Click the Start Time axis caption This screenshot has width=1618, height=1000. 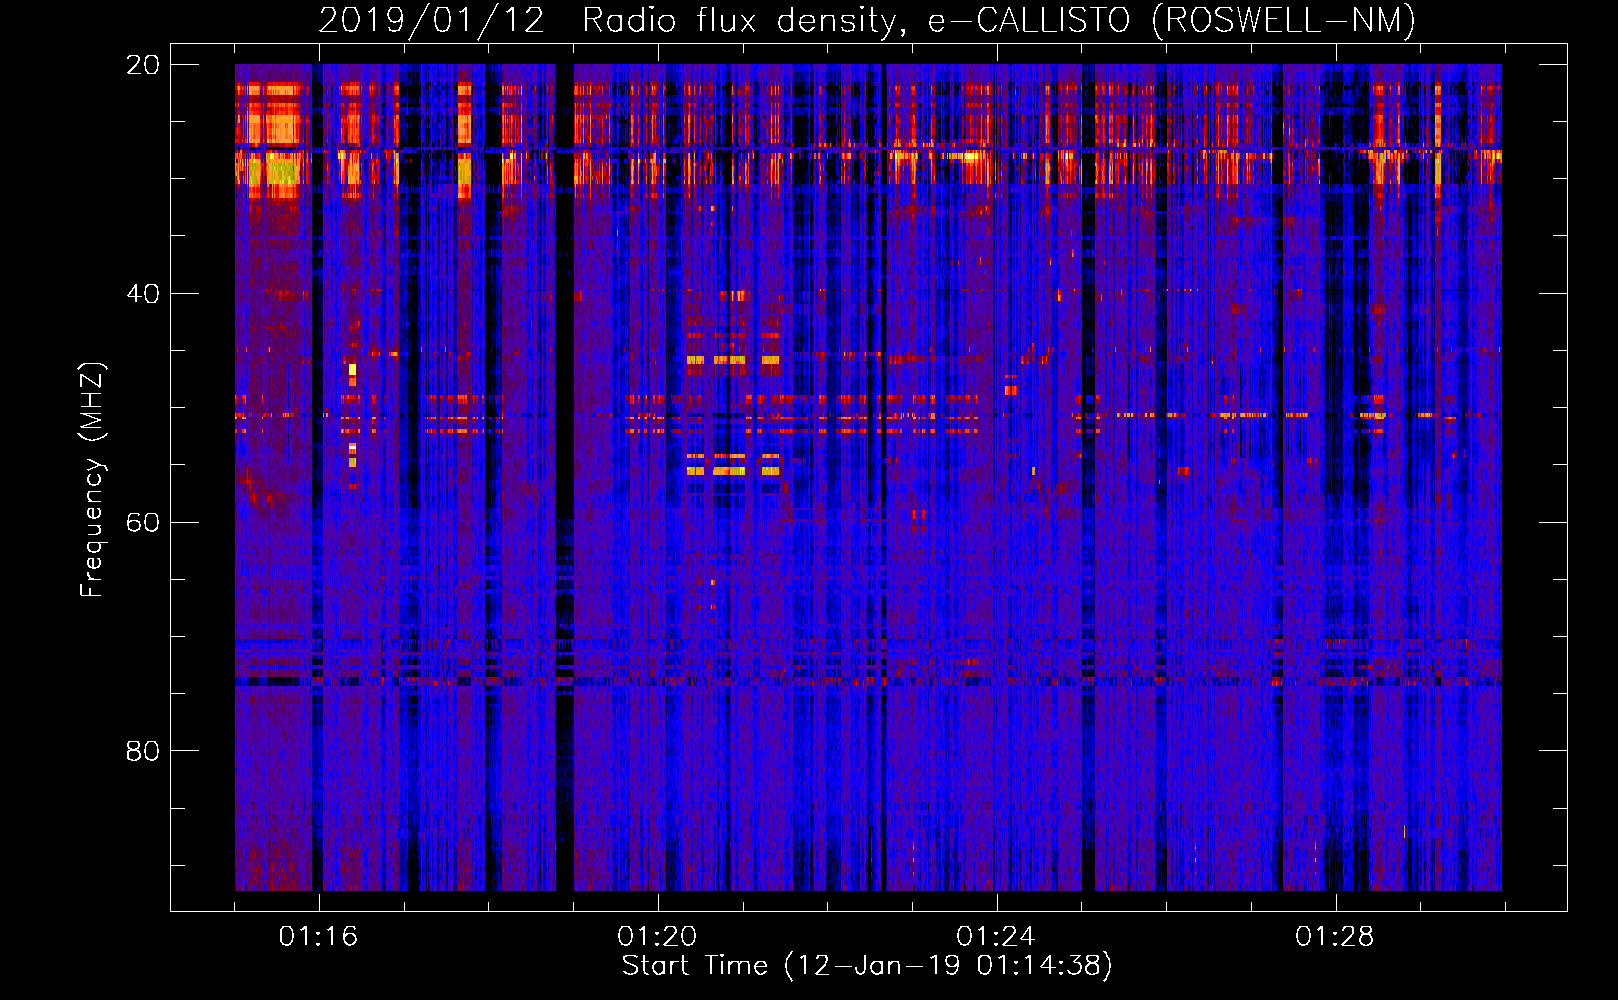tap(867, 966)
